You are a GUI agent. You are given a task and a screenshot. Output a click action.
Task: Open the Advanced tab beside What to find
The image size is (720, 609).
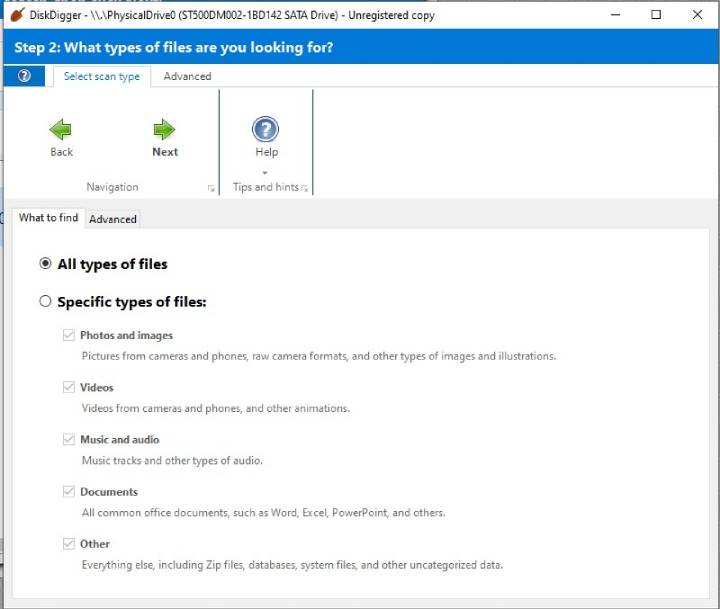point(113,219)
